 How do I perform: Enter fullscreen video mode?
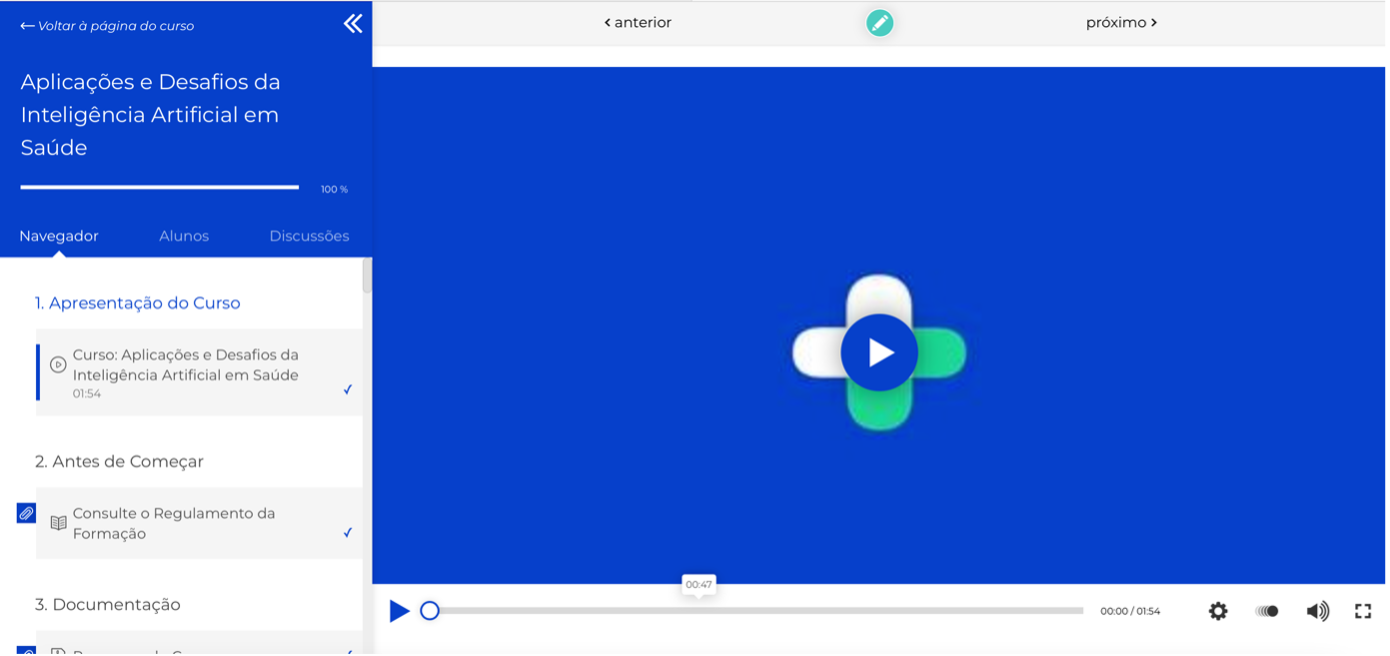click(1363, 611)
